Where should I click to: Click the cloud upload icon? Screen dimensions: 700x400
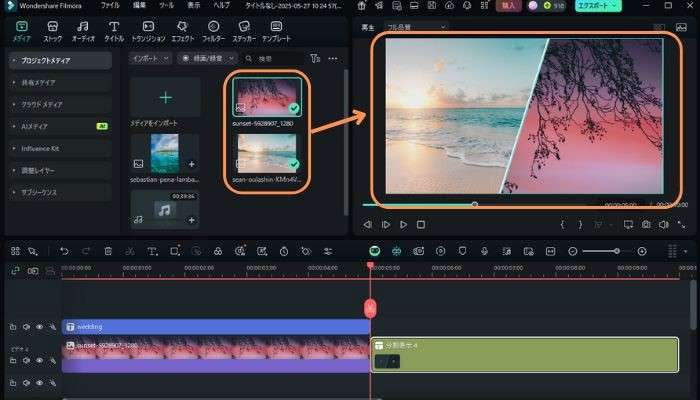coord(450,5)
